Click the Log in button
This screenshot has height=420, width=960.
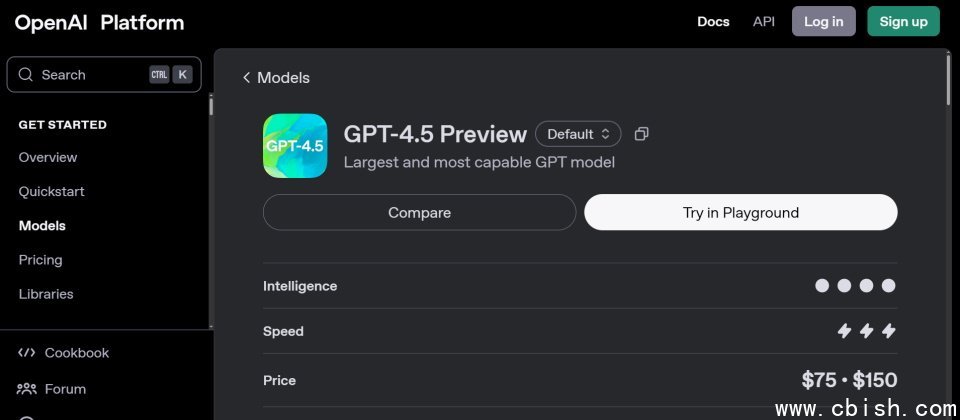[823, 21]
